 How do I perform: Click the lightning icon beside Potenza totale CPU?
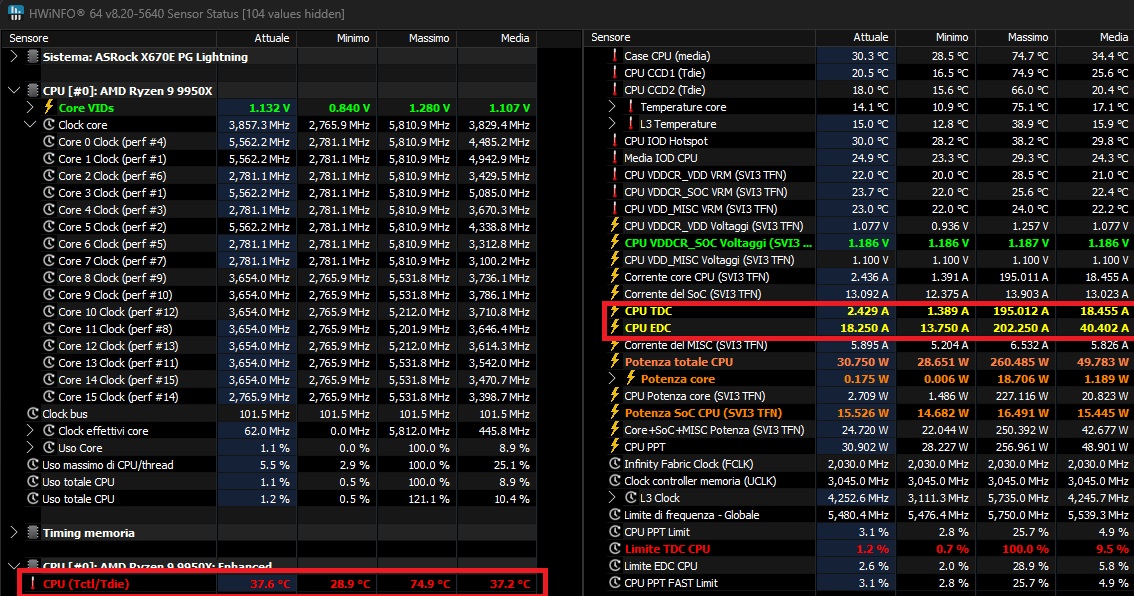[x=615, y=362]
